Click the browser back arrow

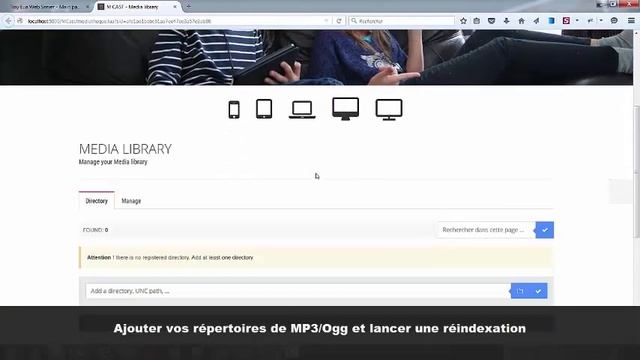(8, 20)
